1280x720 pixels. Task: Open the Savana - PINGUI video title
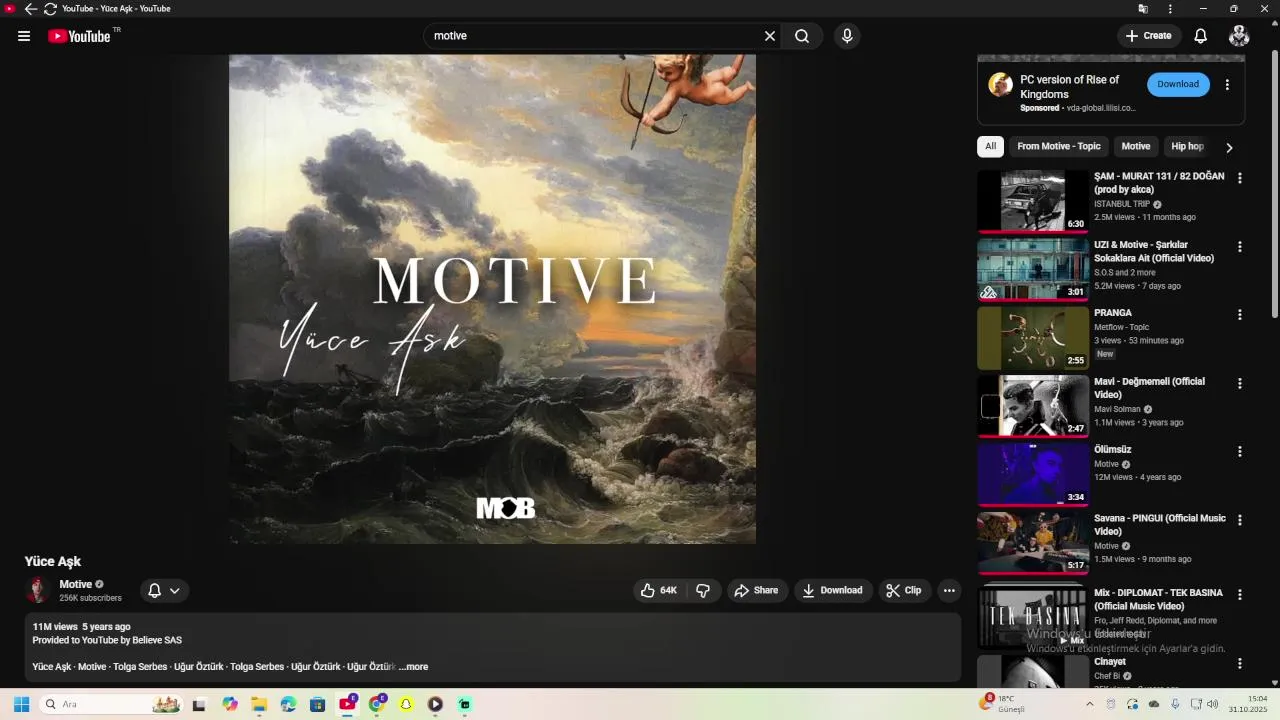click(x=1160, y=525)
